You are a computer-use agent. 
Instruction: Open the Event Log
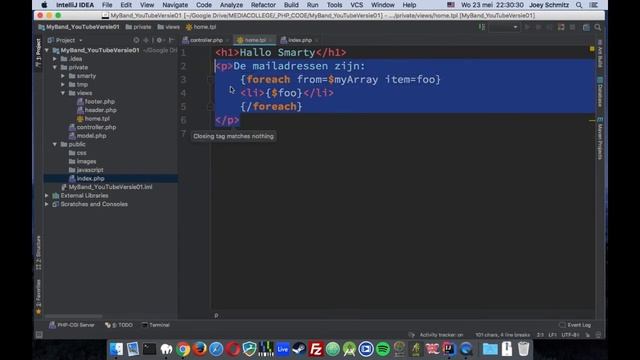(x=575, y=325)
